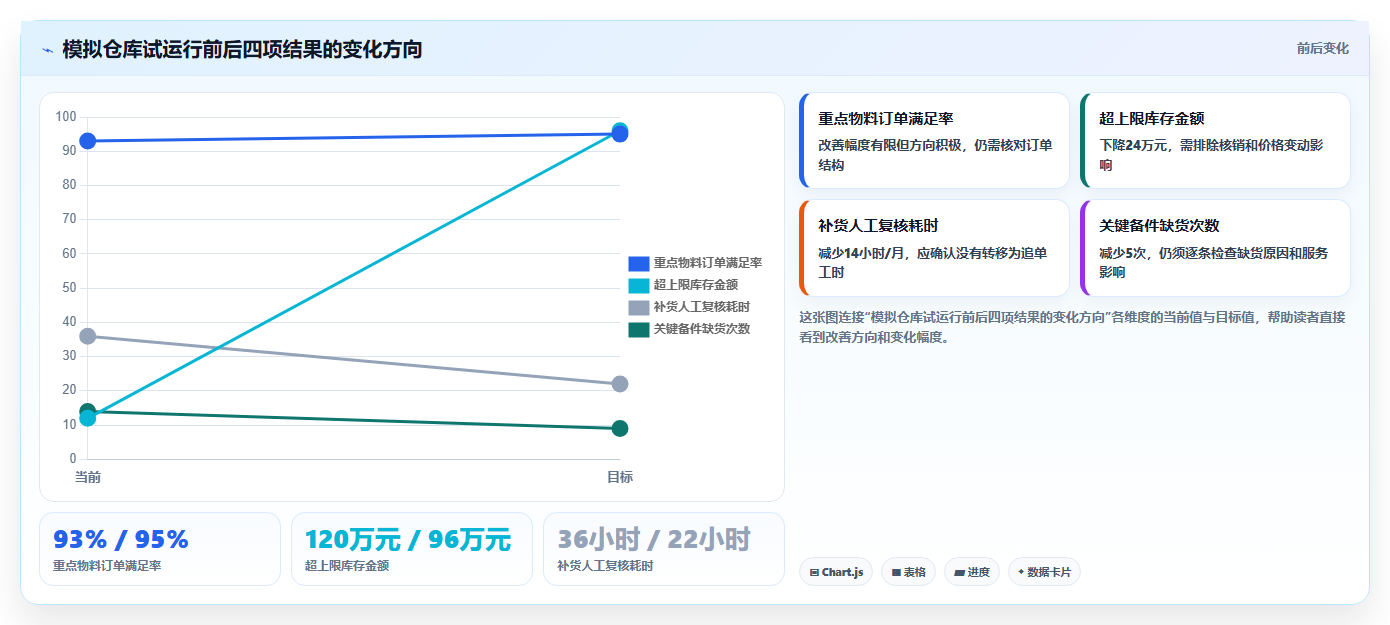Click the 93% / 95% metric card
This screenshot has width=1390, height=625.
point(160,549)
